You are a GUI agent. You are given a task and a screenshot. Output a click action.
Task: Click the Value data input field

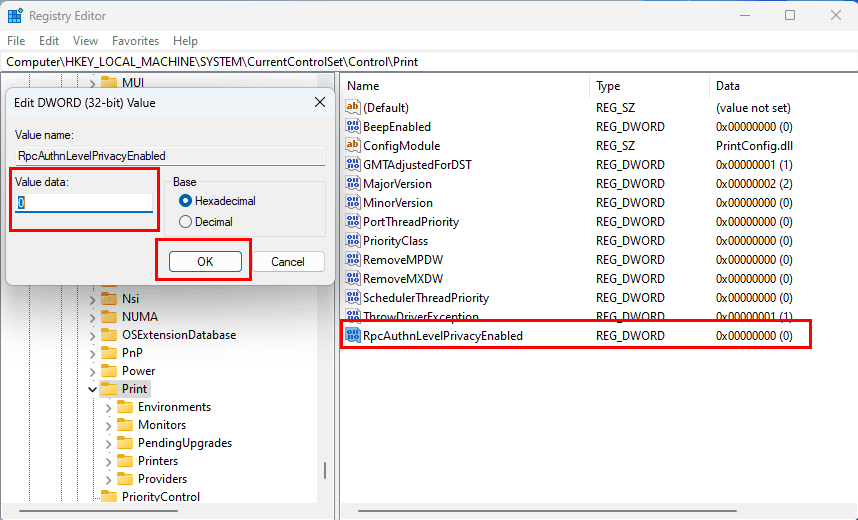[84, 203]
